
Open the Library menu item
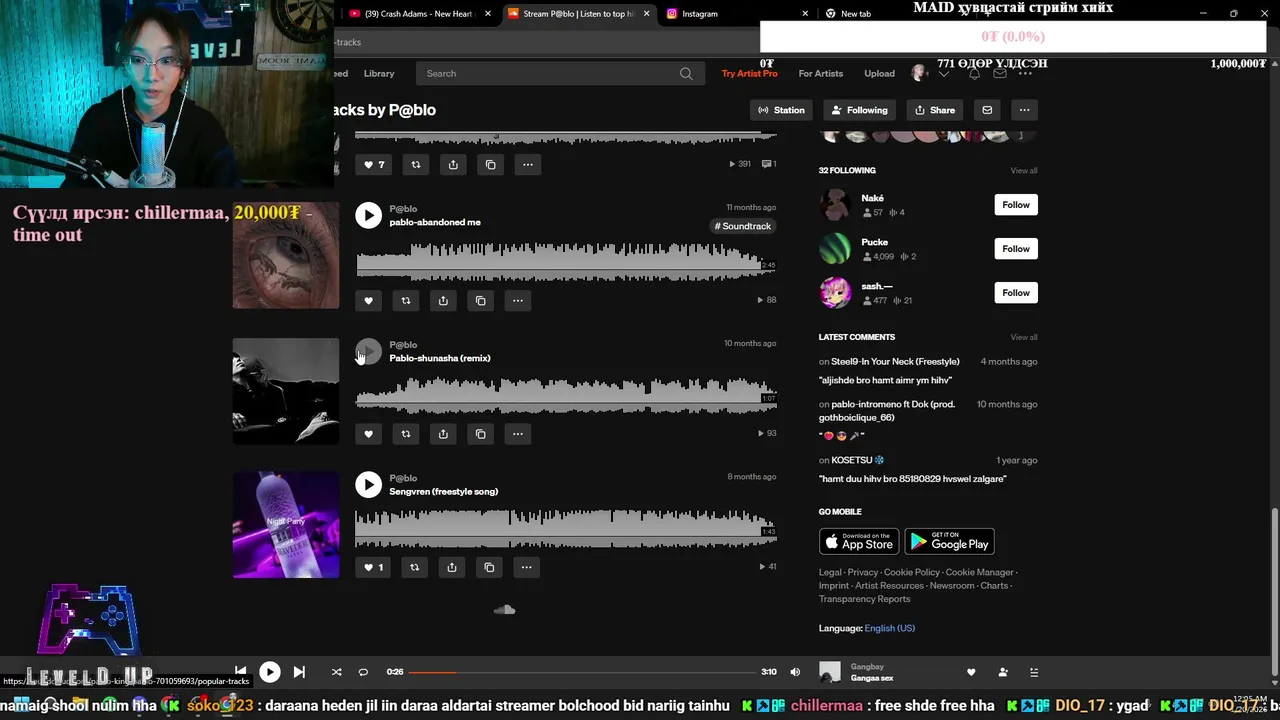coord(379,73)
